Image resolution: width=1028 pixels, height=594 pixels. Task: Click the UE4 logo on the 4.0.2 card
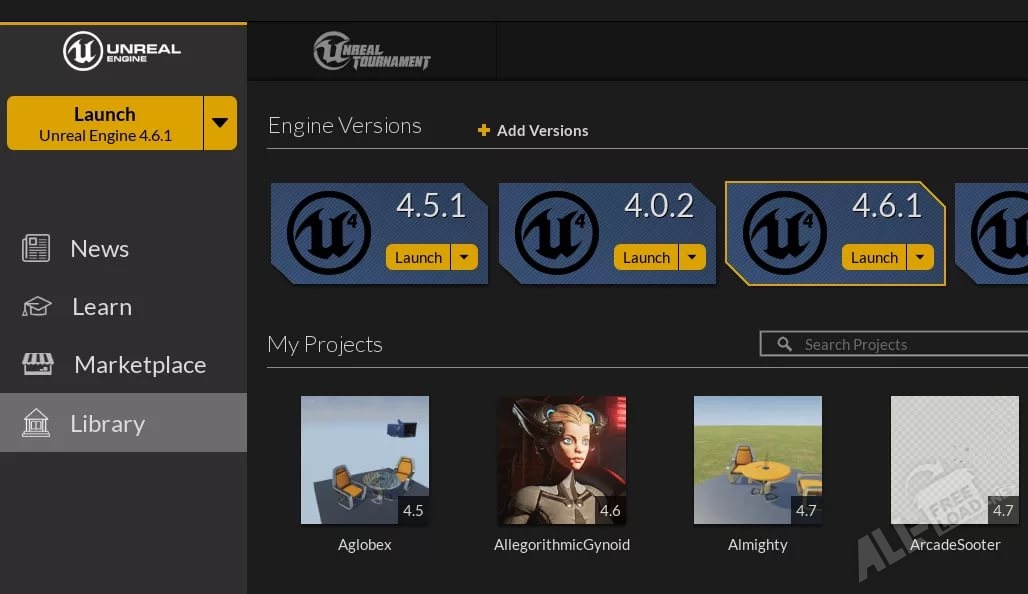point(557,233)
